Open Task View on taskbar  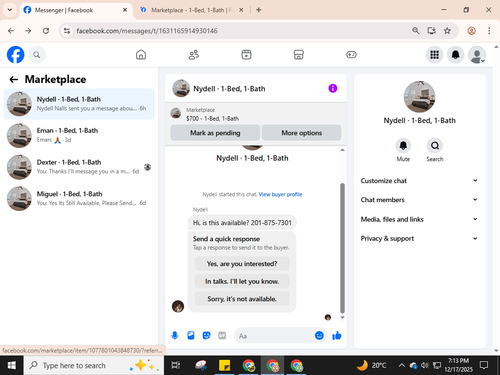pos(176,365)
